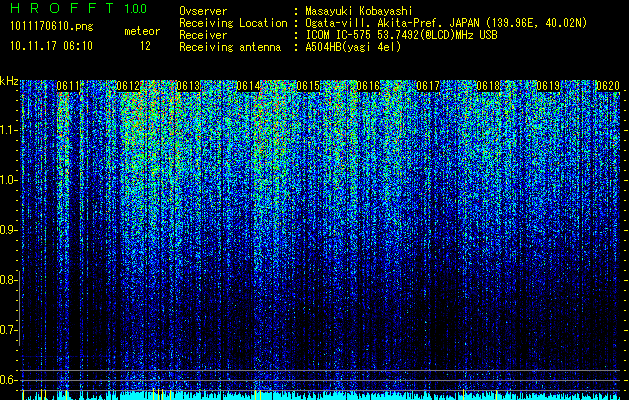Image resolution: width=629 pixels, height=400 pixels.
Task: Click the meteor count value 12
Action: point(145,46)
